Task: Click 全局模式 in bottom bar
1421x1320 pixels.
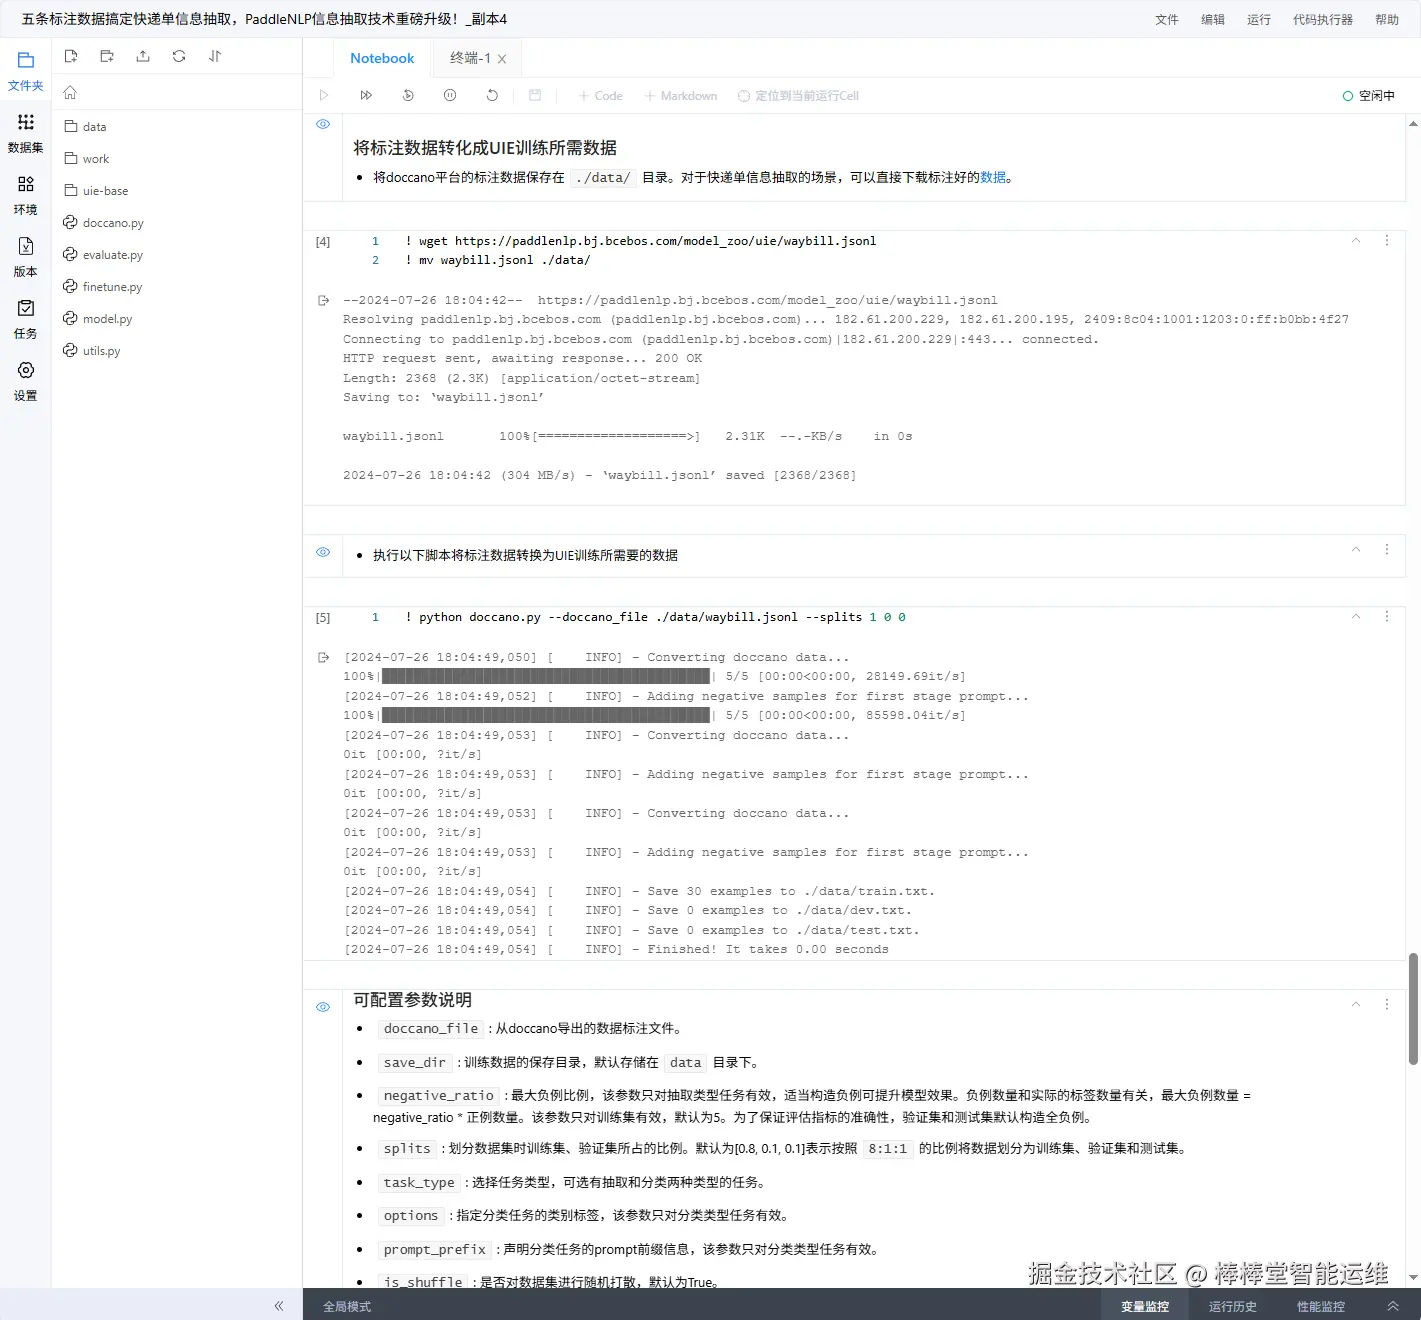Action: 347,1306
